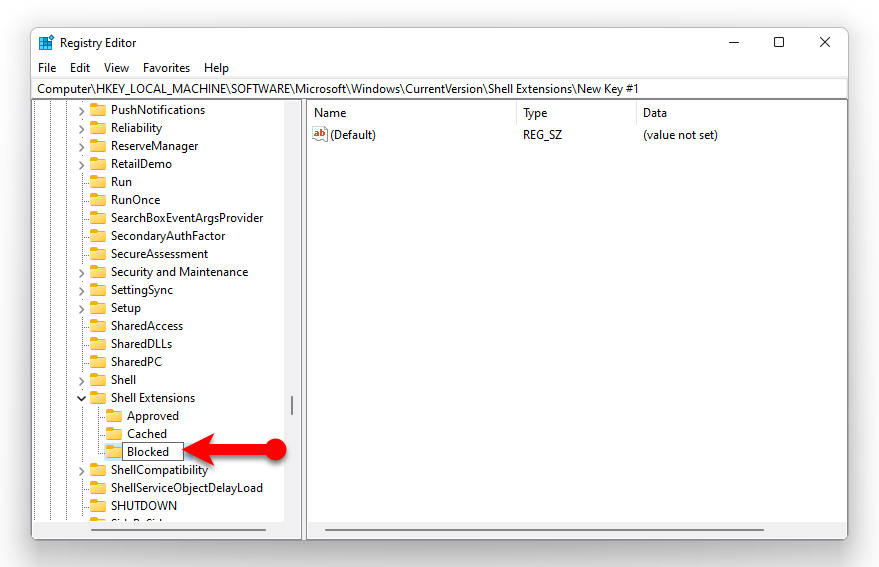Click the Reliability folder icon
Image resolution: width=879 pixels, height=567 pixels.
click(98, 127)
